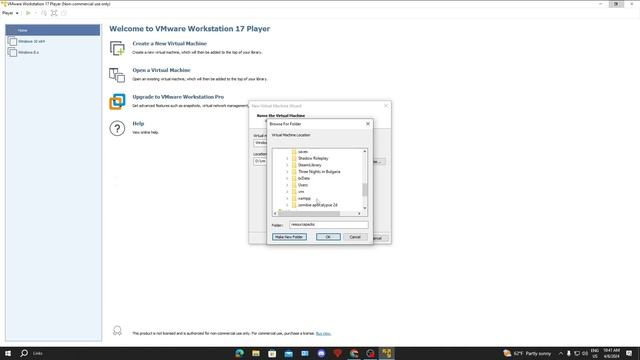
Task: Expand the xampp folder node
Action: [x=287, y=198]
